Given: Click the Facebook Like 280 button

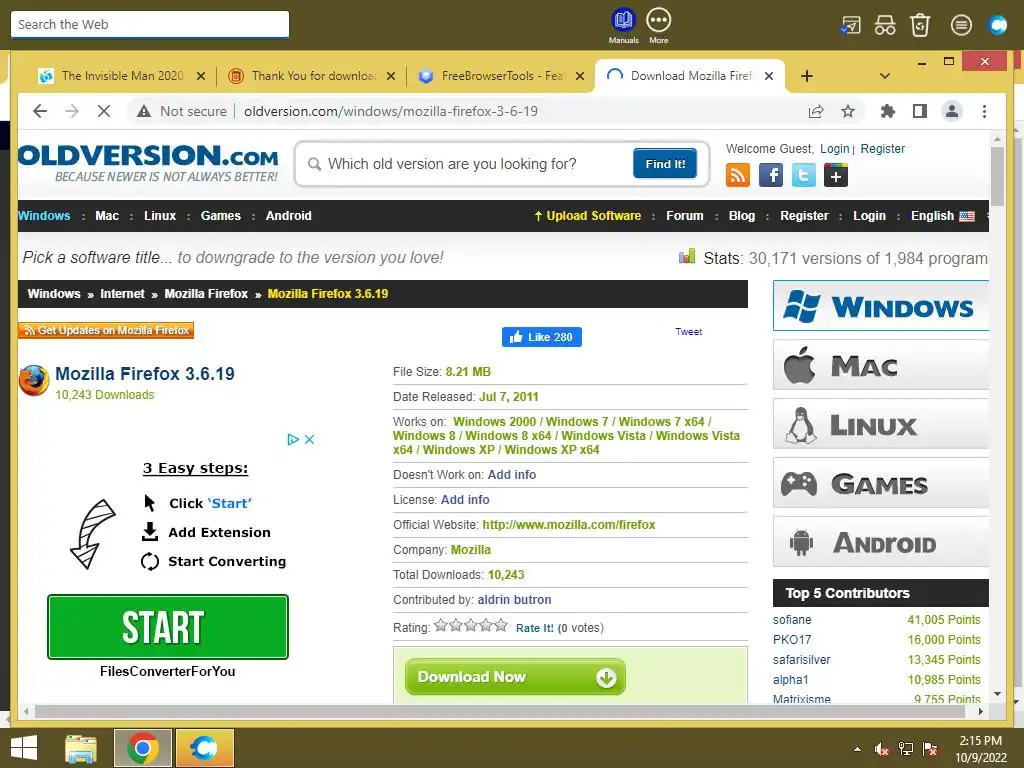Looking at the screenshot, I should pyautogui.click(x=541, y=337).
